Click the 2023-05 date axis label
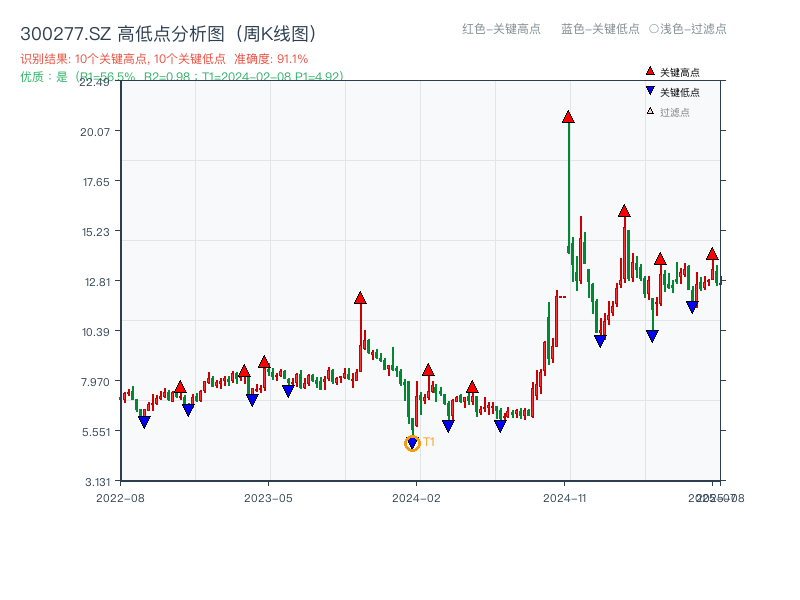800x600 pixels. (268, 498)
